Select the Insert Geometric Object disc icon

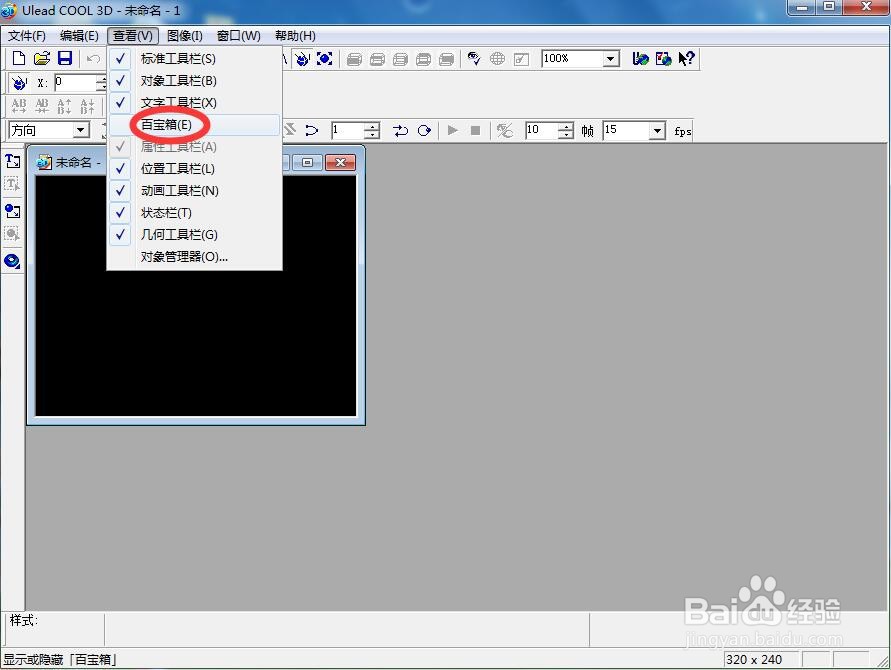(13, 261)
